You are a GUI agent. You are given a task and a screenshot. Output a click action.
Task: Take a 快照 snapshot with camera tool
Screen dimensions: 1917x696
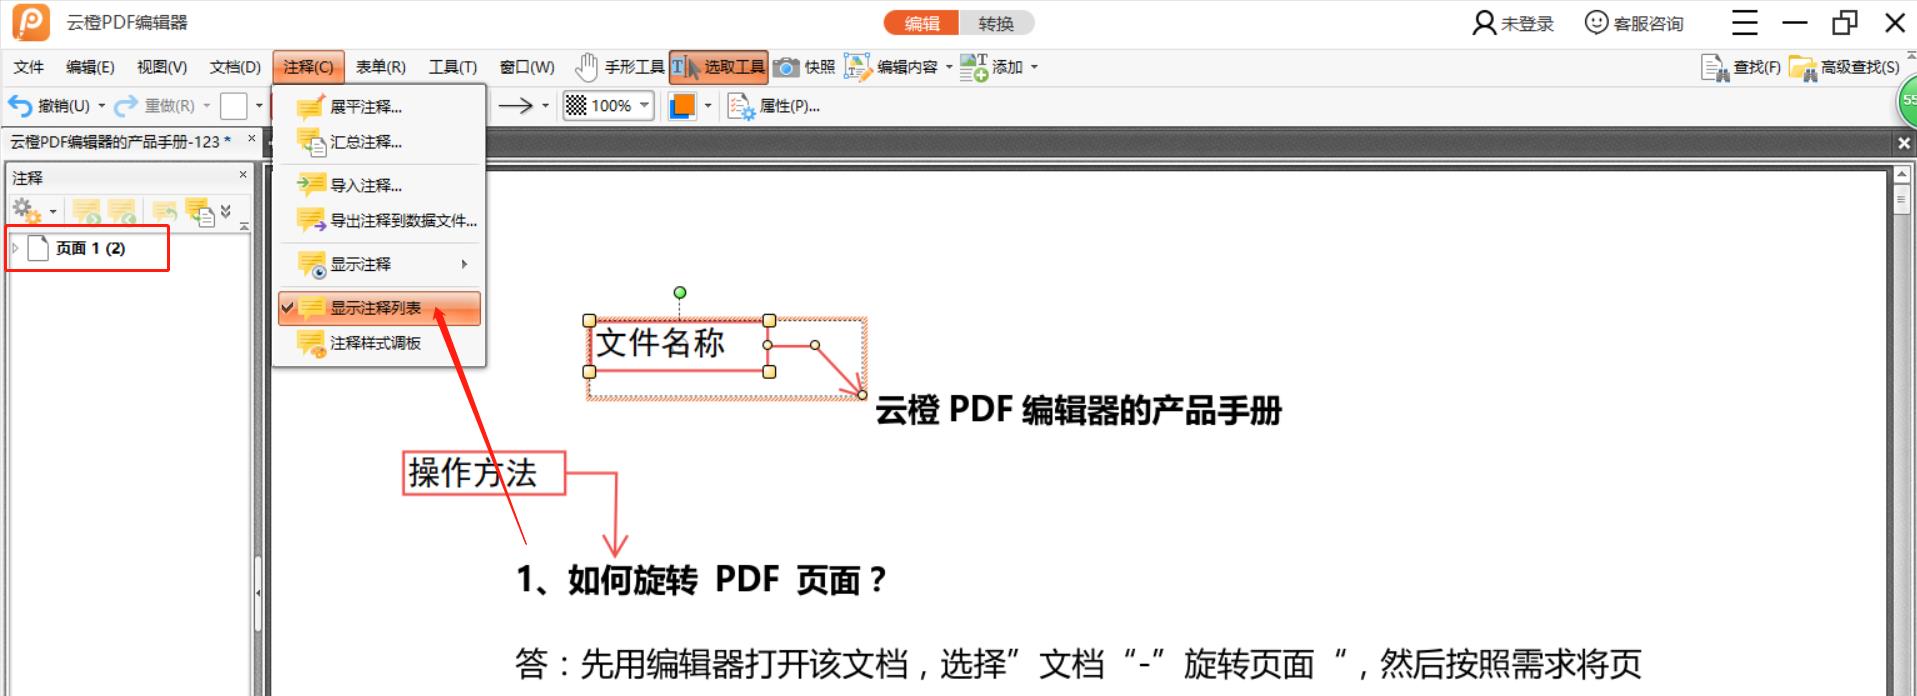pos(804,67)
